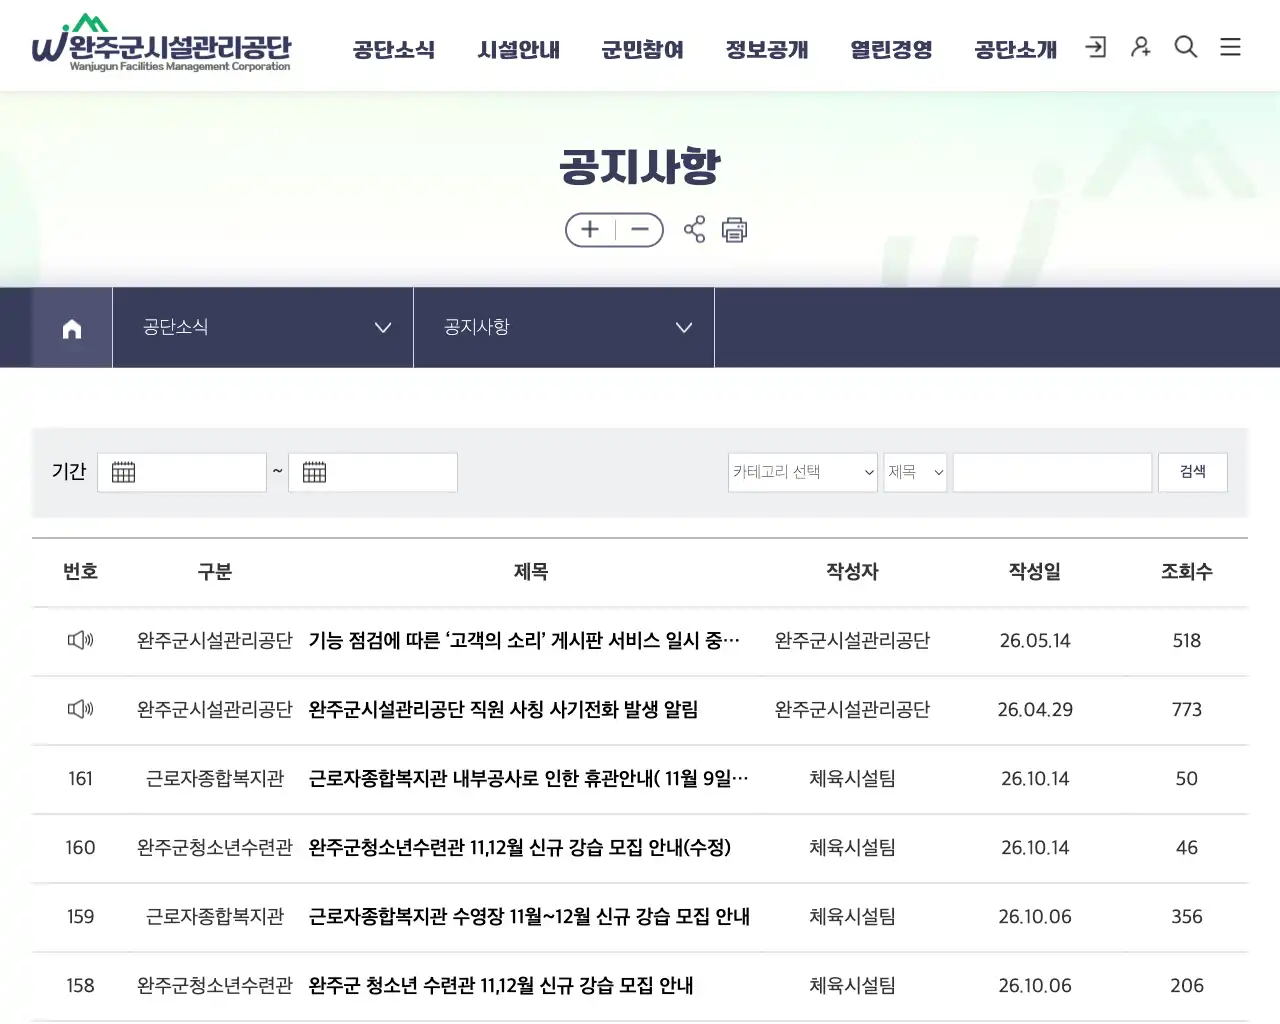Open 정보공개 top menu
The width and height of the screenshot is (1280, 1024).
(x=767, y=49)
